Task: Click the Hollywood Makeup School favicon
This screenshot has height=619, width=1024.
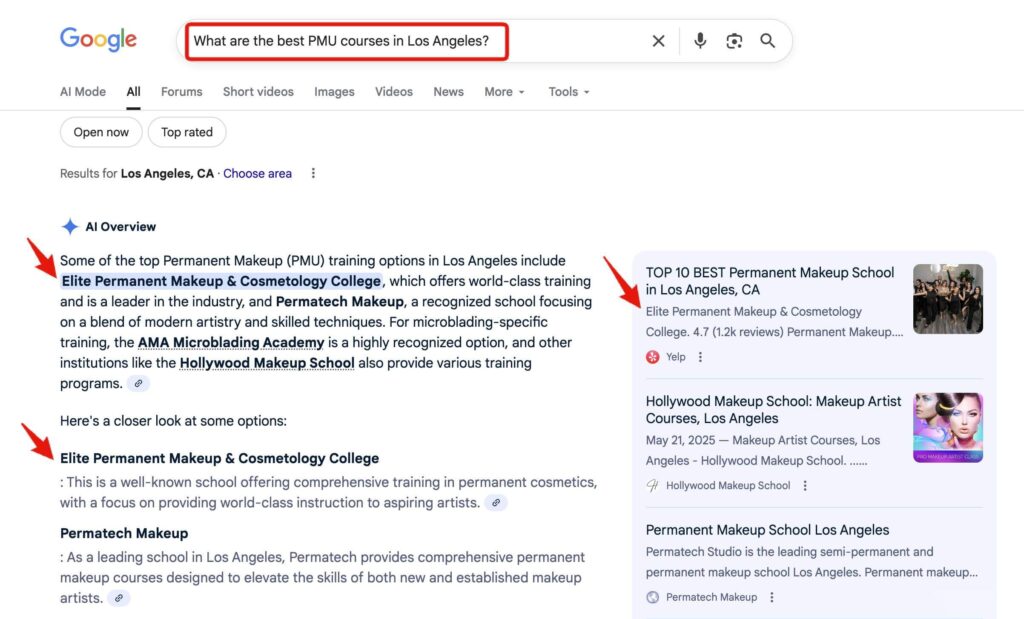Action: point(651,485)
